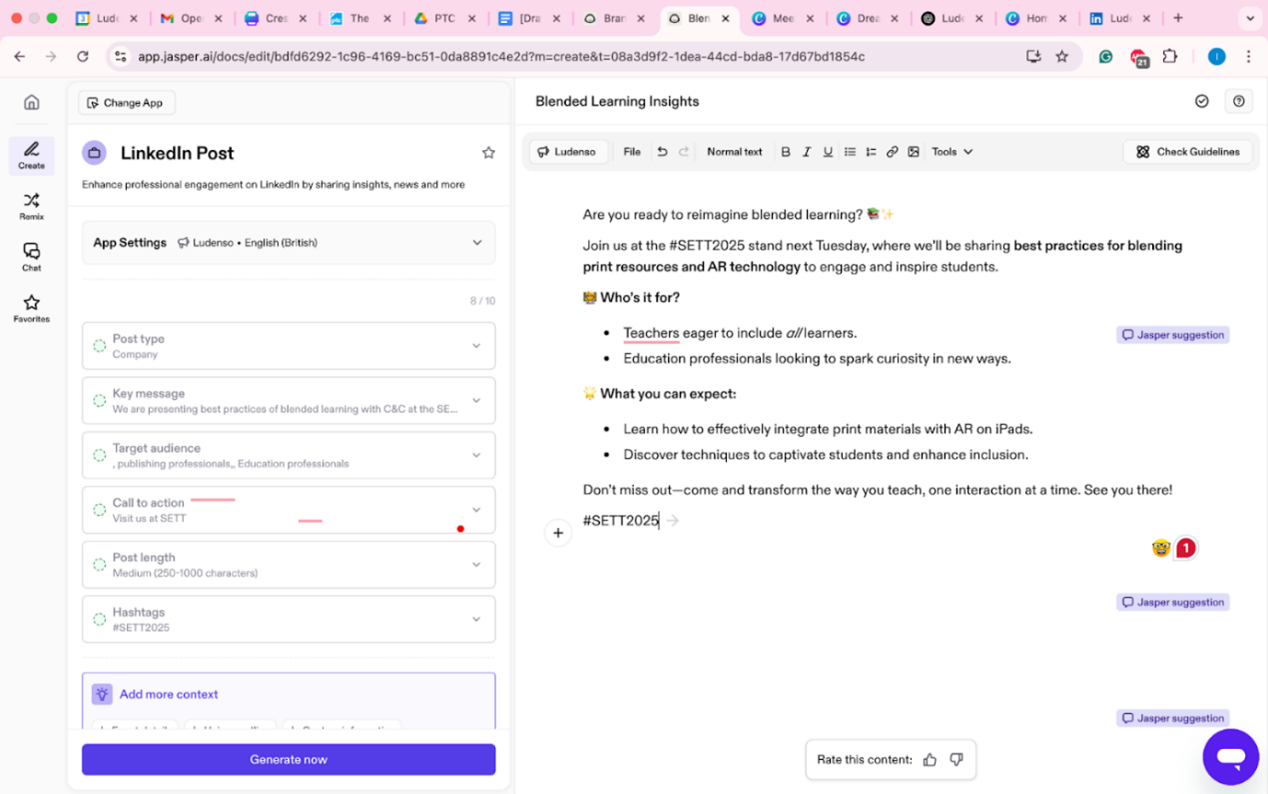
Task: Apply italic formatting to text
Action: point(806,152)
